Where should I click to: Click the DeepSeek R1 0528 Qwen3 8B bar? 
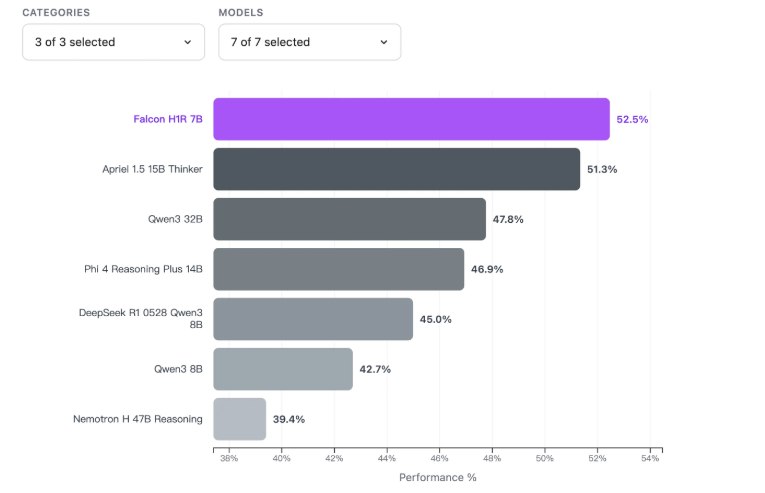313,319
